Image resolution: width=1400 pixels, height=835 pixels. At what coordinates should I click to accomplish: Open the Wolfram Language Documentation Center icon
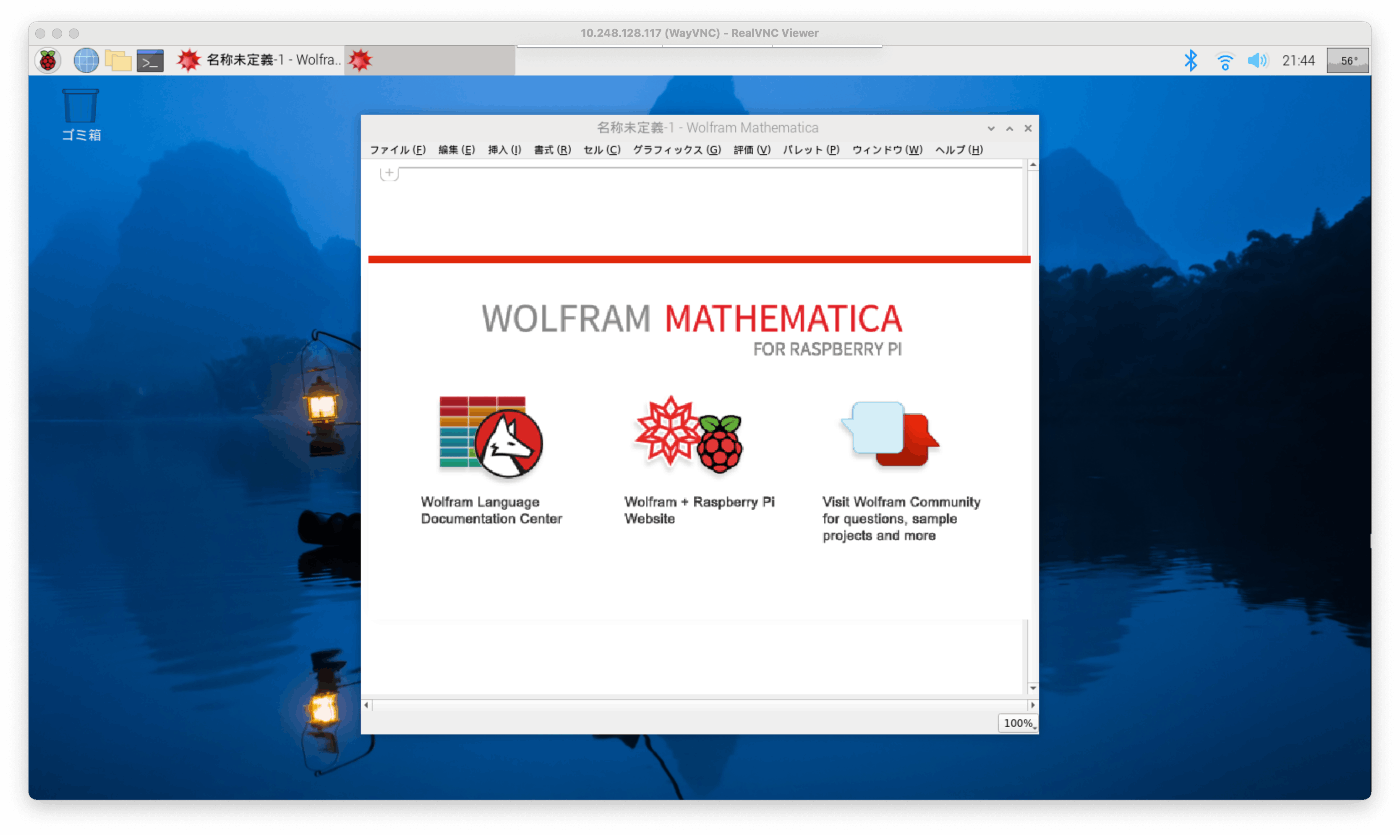pyautogui.click(x=491, y=436)
